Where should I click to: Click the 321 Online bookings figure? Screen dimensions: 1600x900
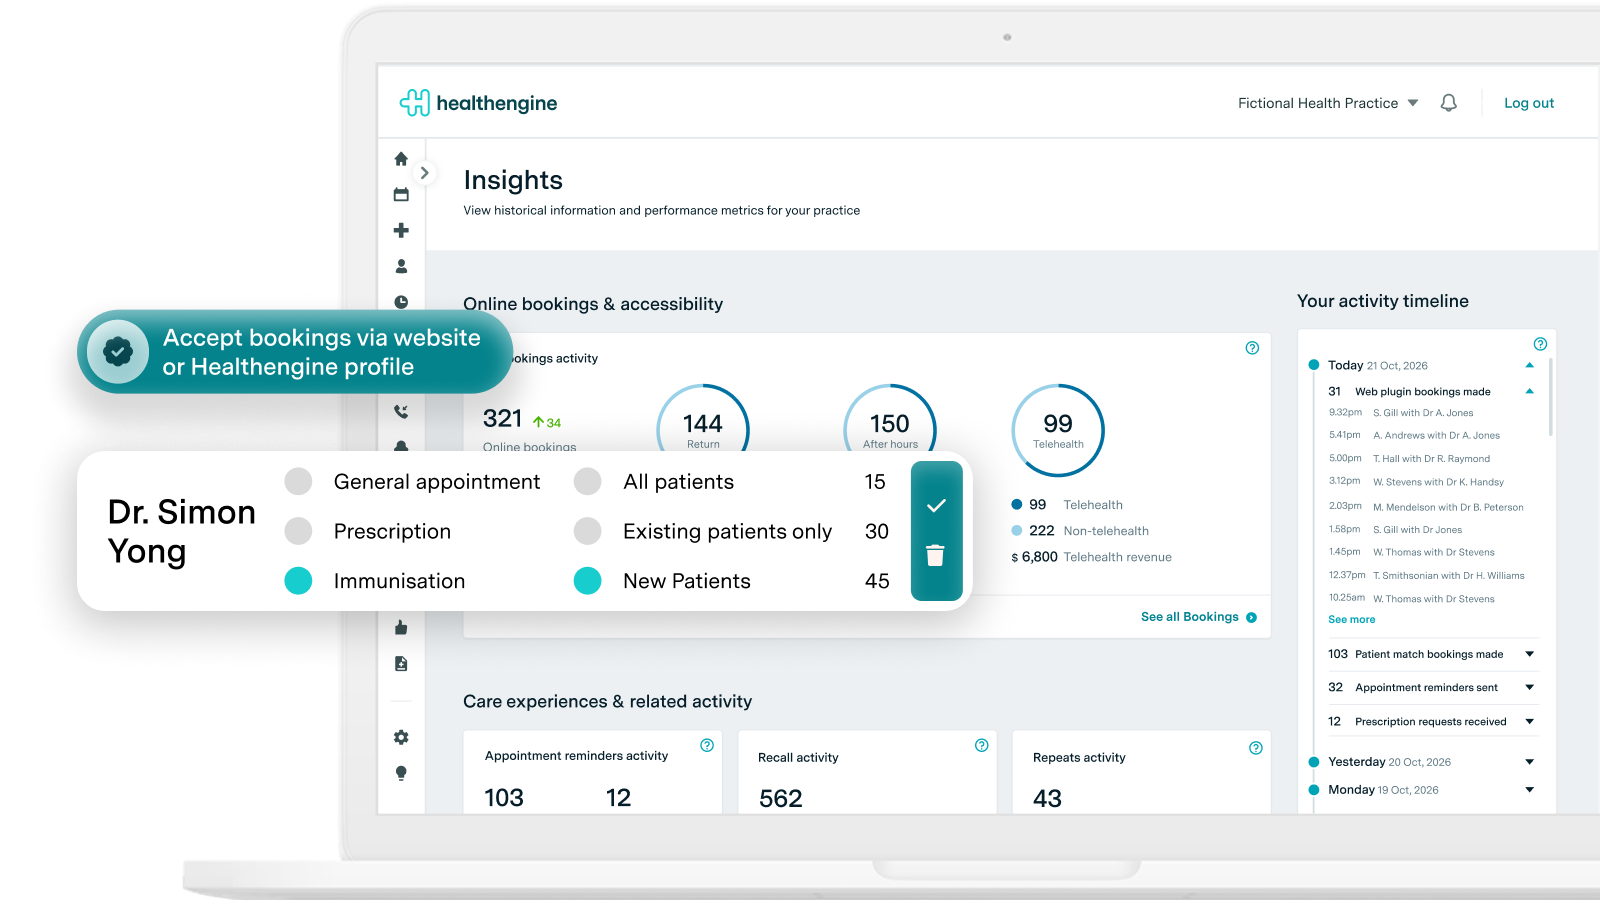tap(502, 418)
